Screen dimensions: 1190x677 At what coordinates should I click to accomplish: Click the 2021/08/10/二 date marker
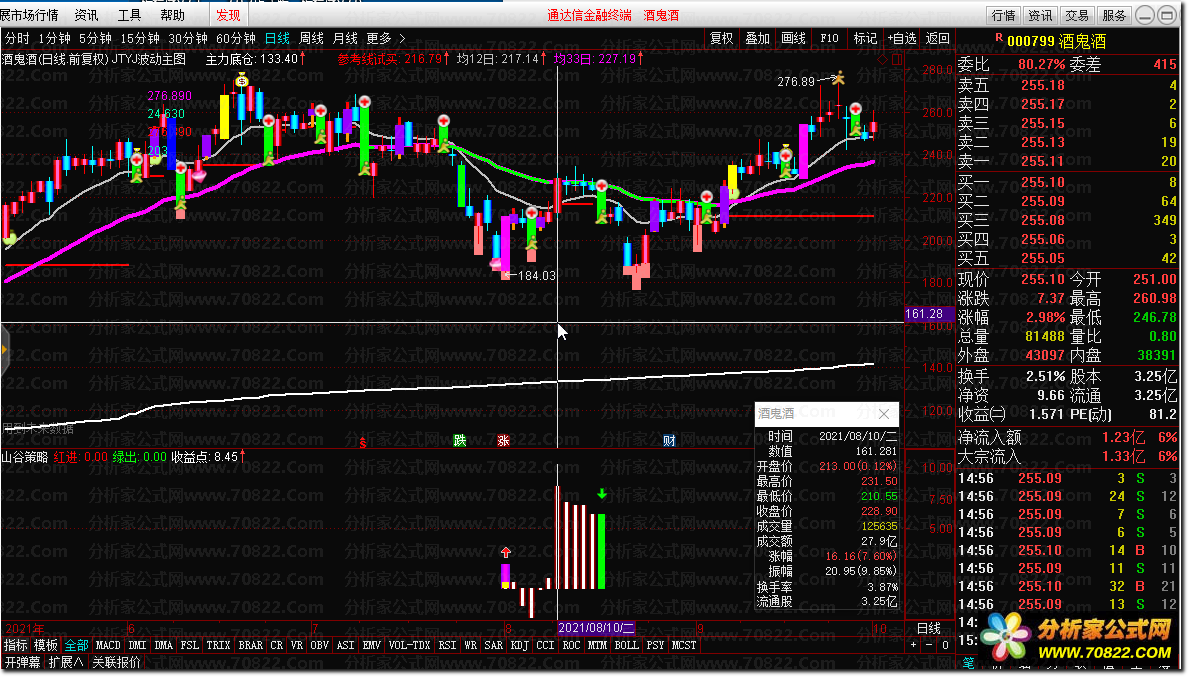click(x=596, y=628)
